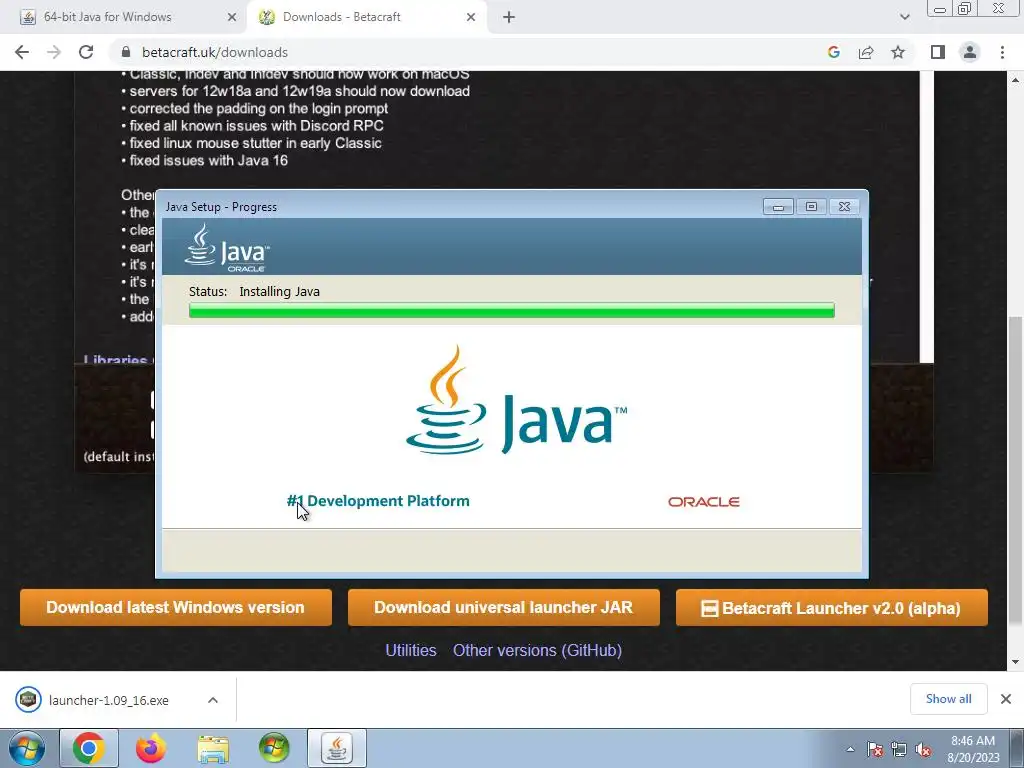Screen dimensions: 1024x768
Task: Click Betacraft Launcher v2.0 (alpha) button
Action: [831, 607]
